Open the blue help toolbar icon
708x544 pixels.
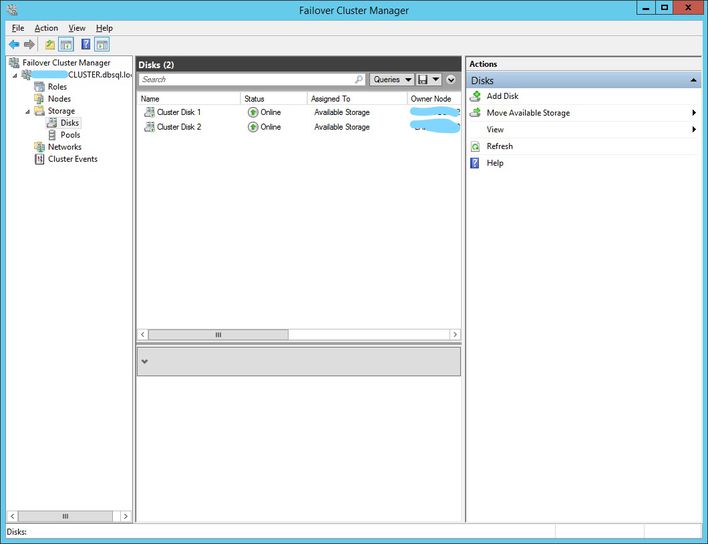(x=85, y=44)
